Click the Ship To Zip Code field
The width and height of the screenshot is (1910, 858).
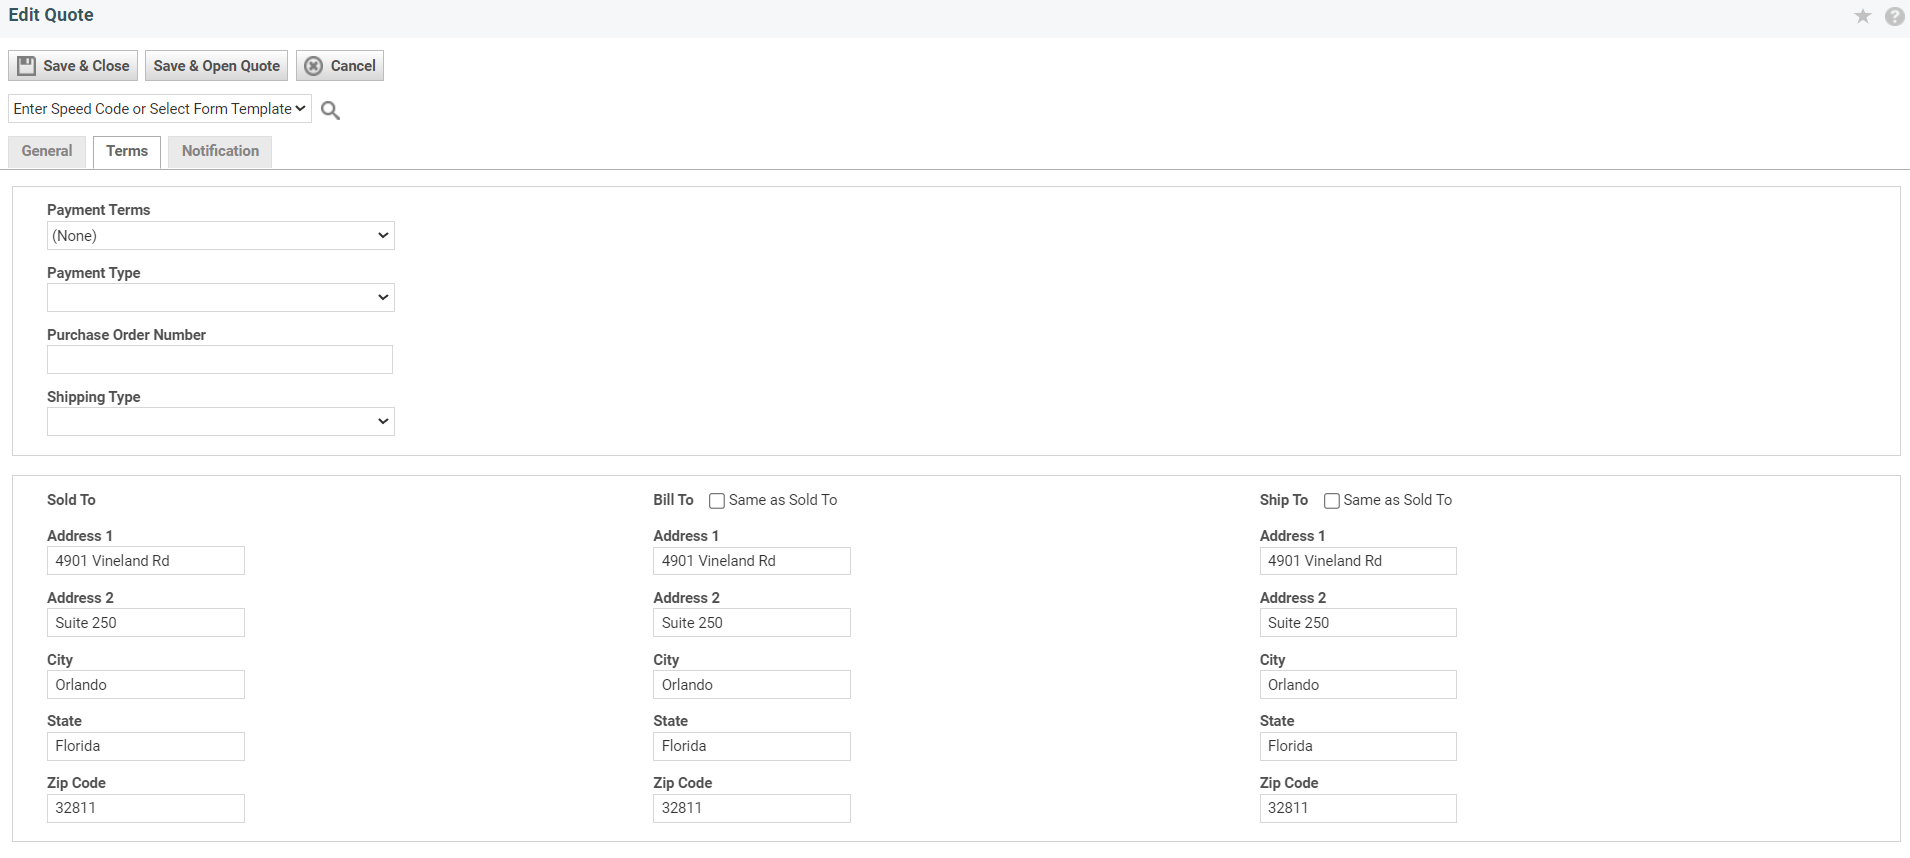click(x=1357, y=808)
